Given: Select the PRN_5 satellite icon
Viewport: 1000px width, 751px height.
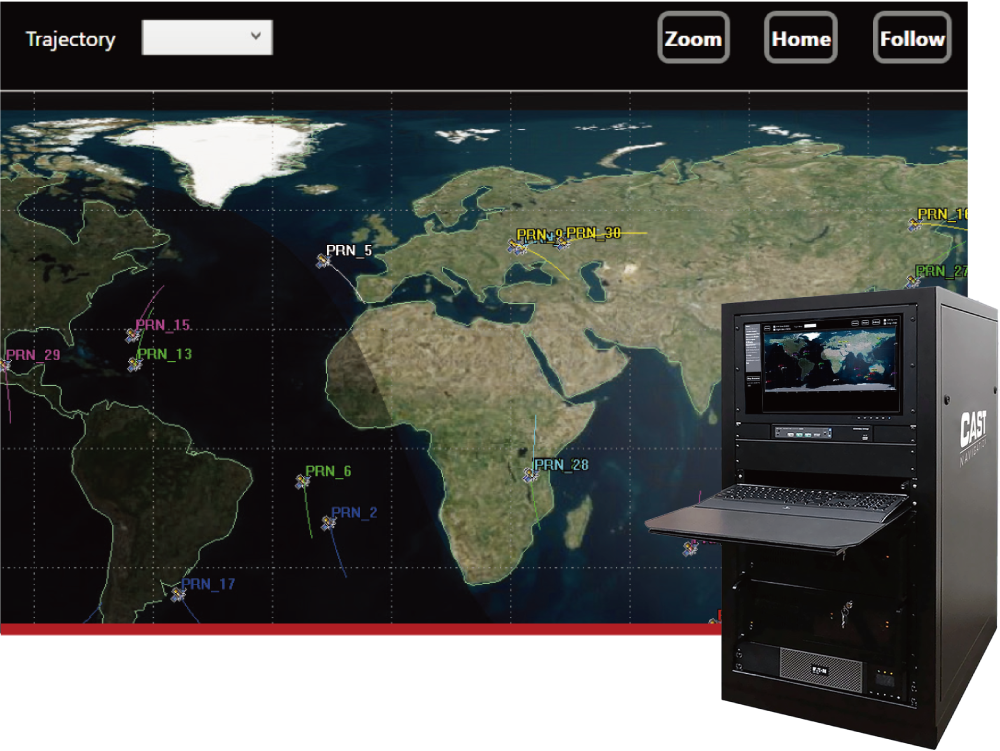Looking at the screenshot, I should (x=324, y=261).
